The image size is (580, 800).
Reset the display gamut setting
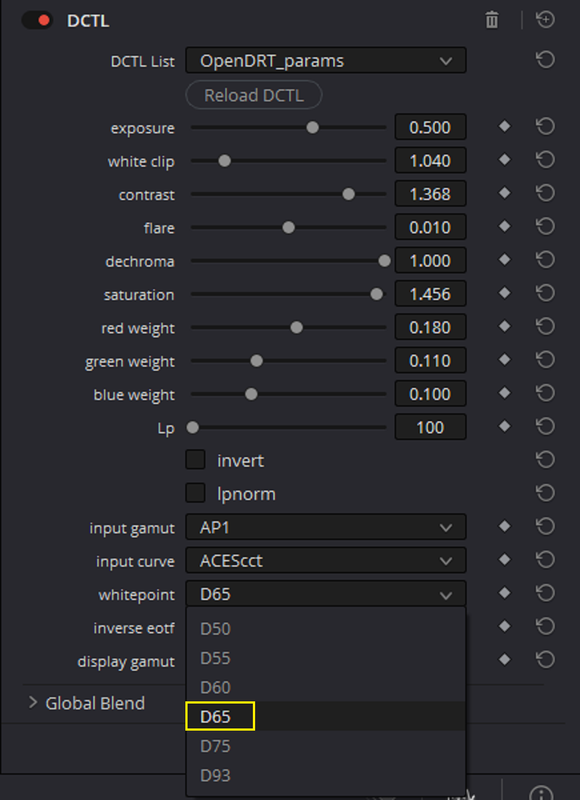[x=545, y=660]
